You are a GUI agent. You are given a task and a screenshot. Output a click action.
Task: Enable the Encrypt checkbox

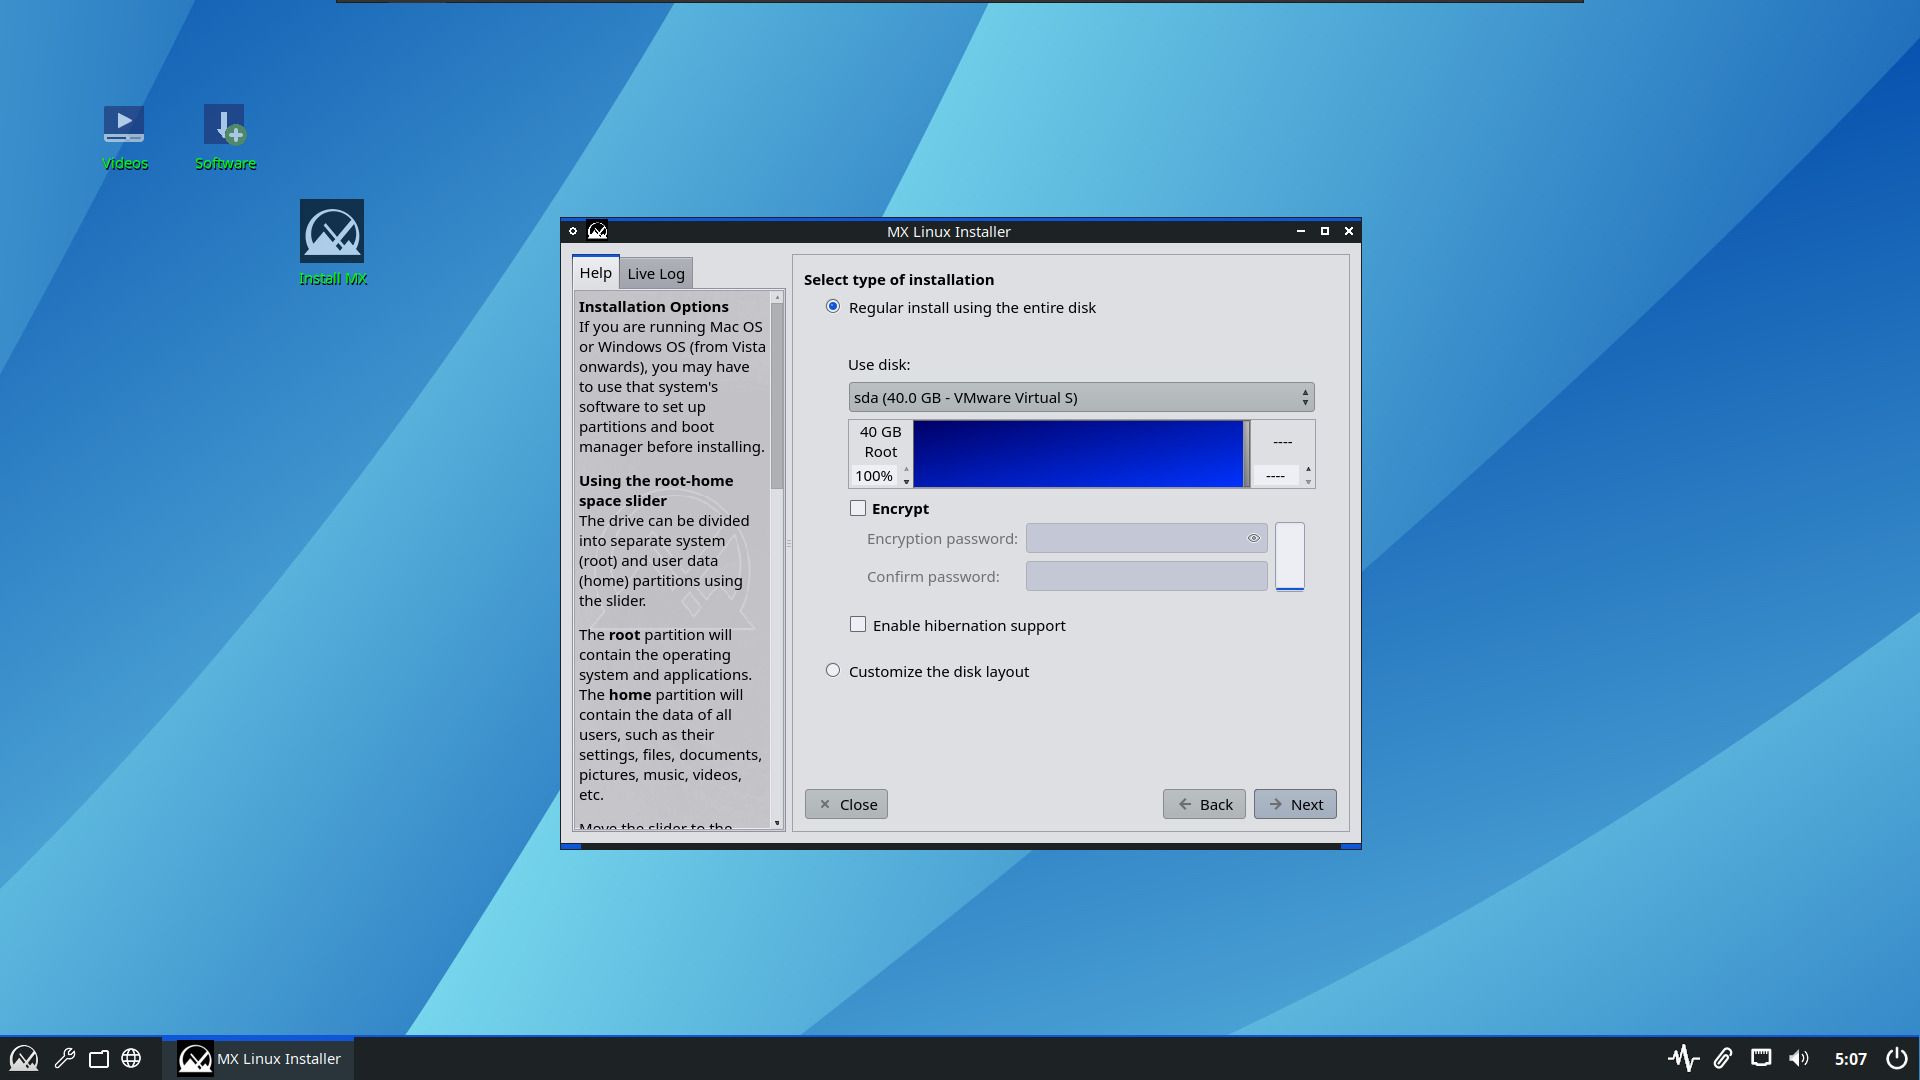click(858, 508)
